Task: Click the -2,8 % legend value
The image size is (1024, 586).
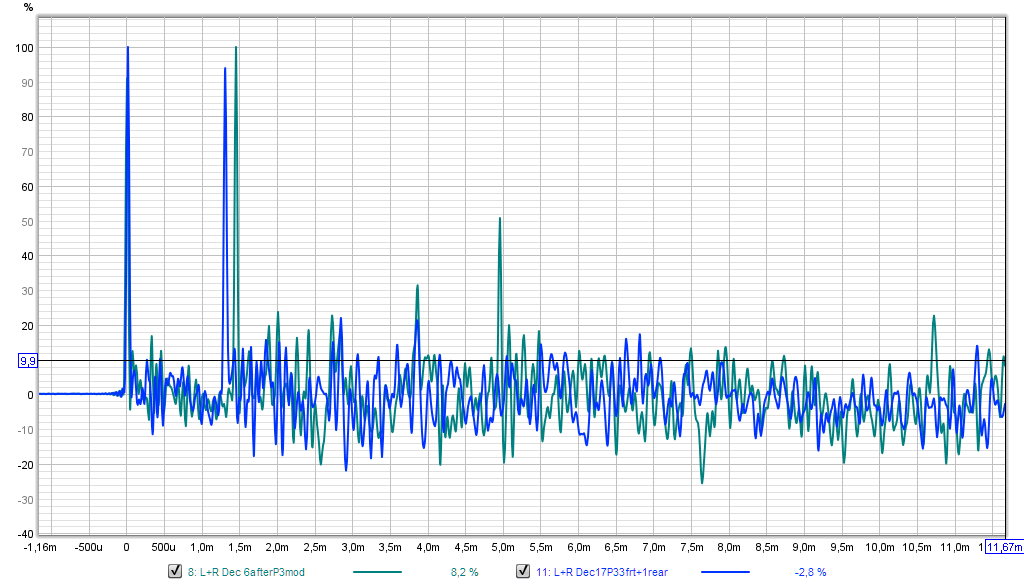Action: click(810, 572)
